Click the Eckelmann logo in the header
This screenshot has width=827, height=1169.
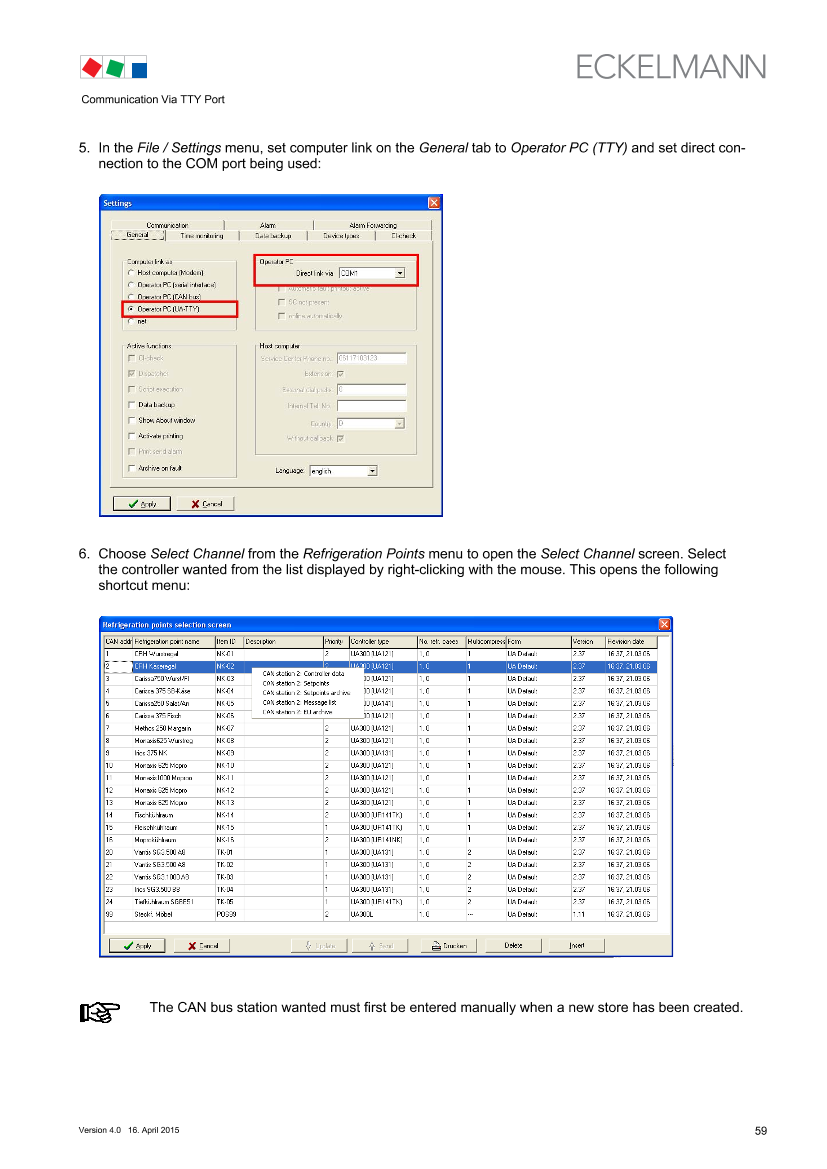(x=671, y=67)
